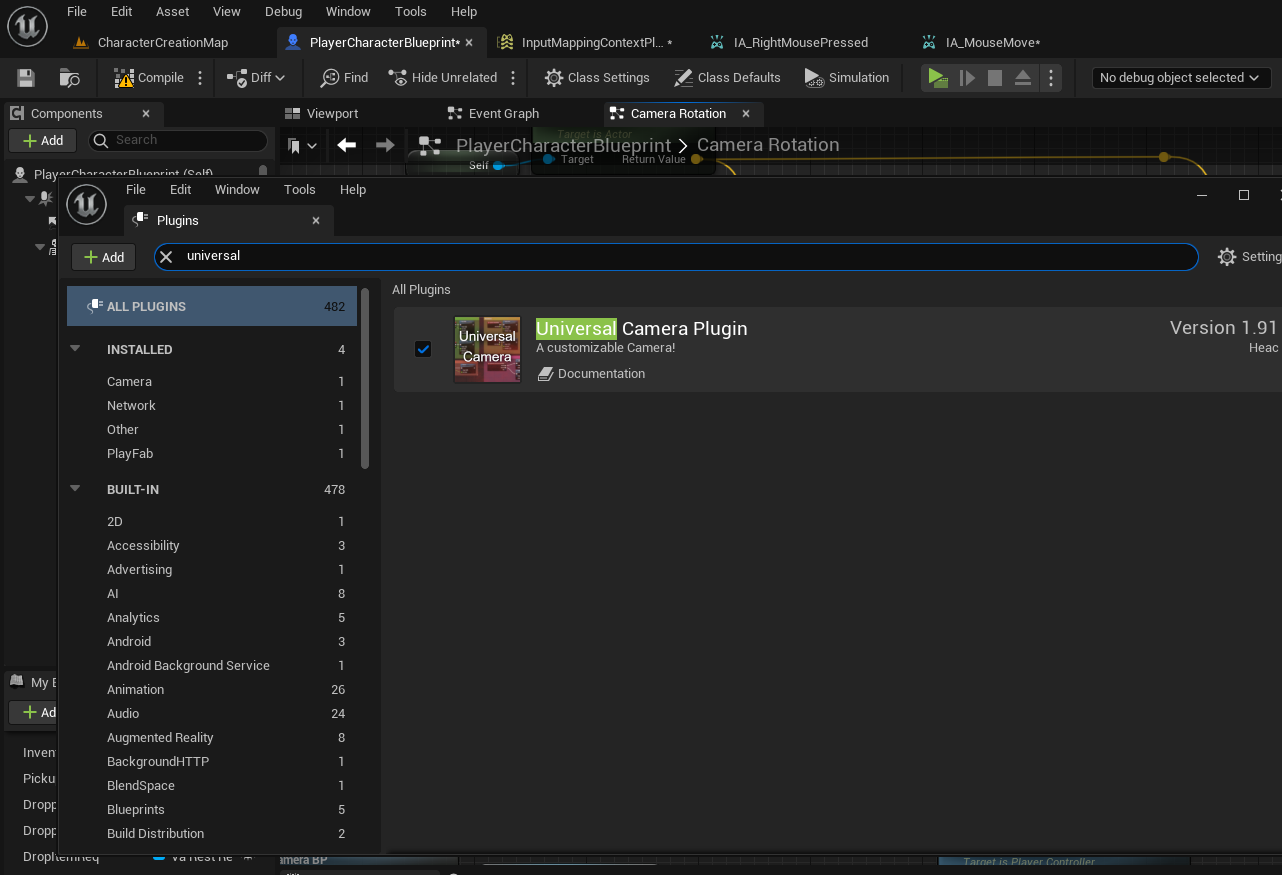Click the Universal Camera plugin thumbnail
Image resolution: width=1282 pixels, height=875 pixels.
tap(487, 349)
